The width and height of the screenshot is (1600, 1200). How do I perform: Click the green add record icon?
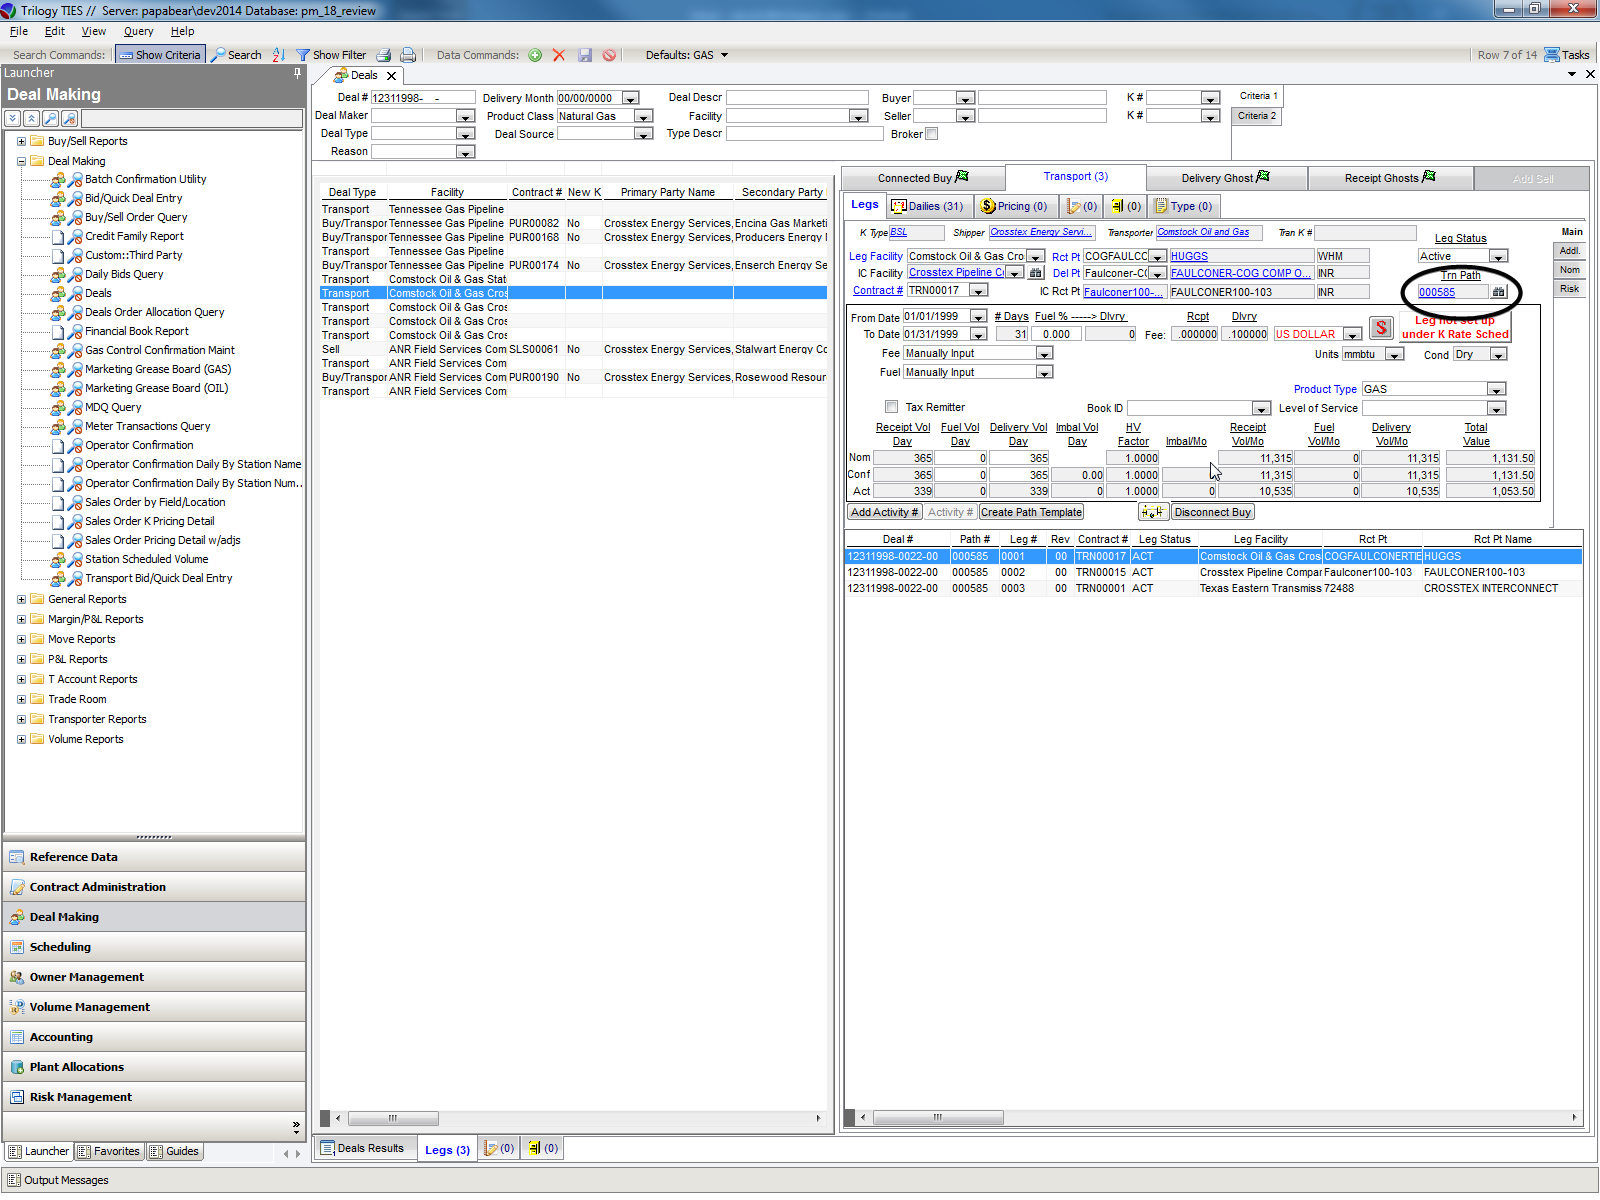(535, 55)
